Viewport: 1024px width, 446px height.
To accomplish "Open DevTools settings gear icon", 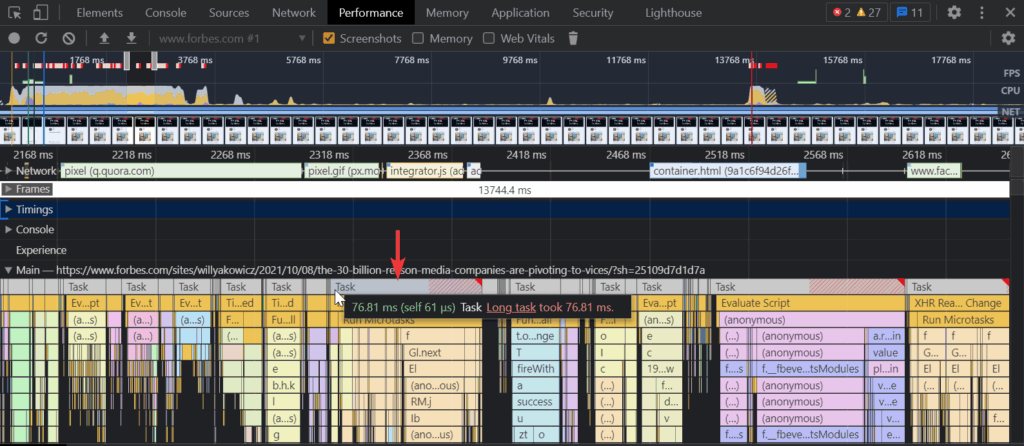I will tap(954, 12).
